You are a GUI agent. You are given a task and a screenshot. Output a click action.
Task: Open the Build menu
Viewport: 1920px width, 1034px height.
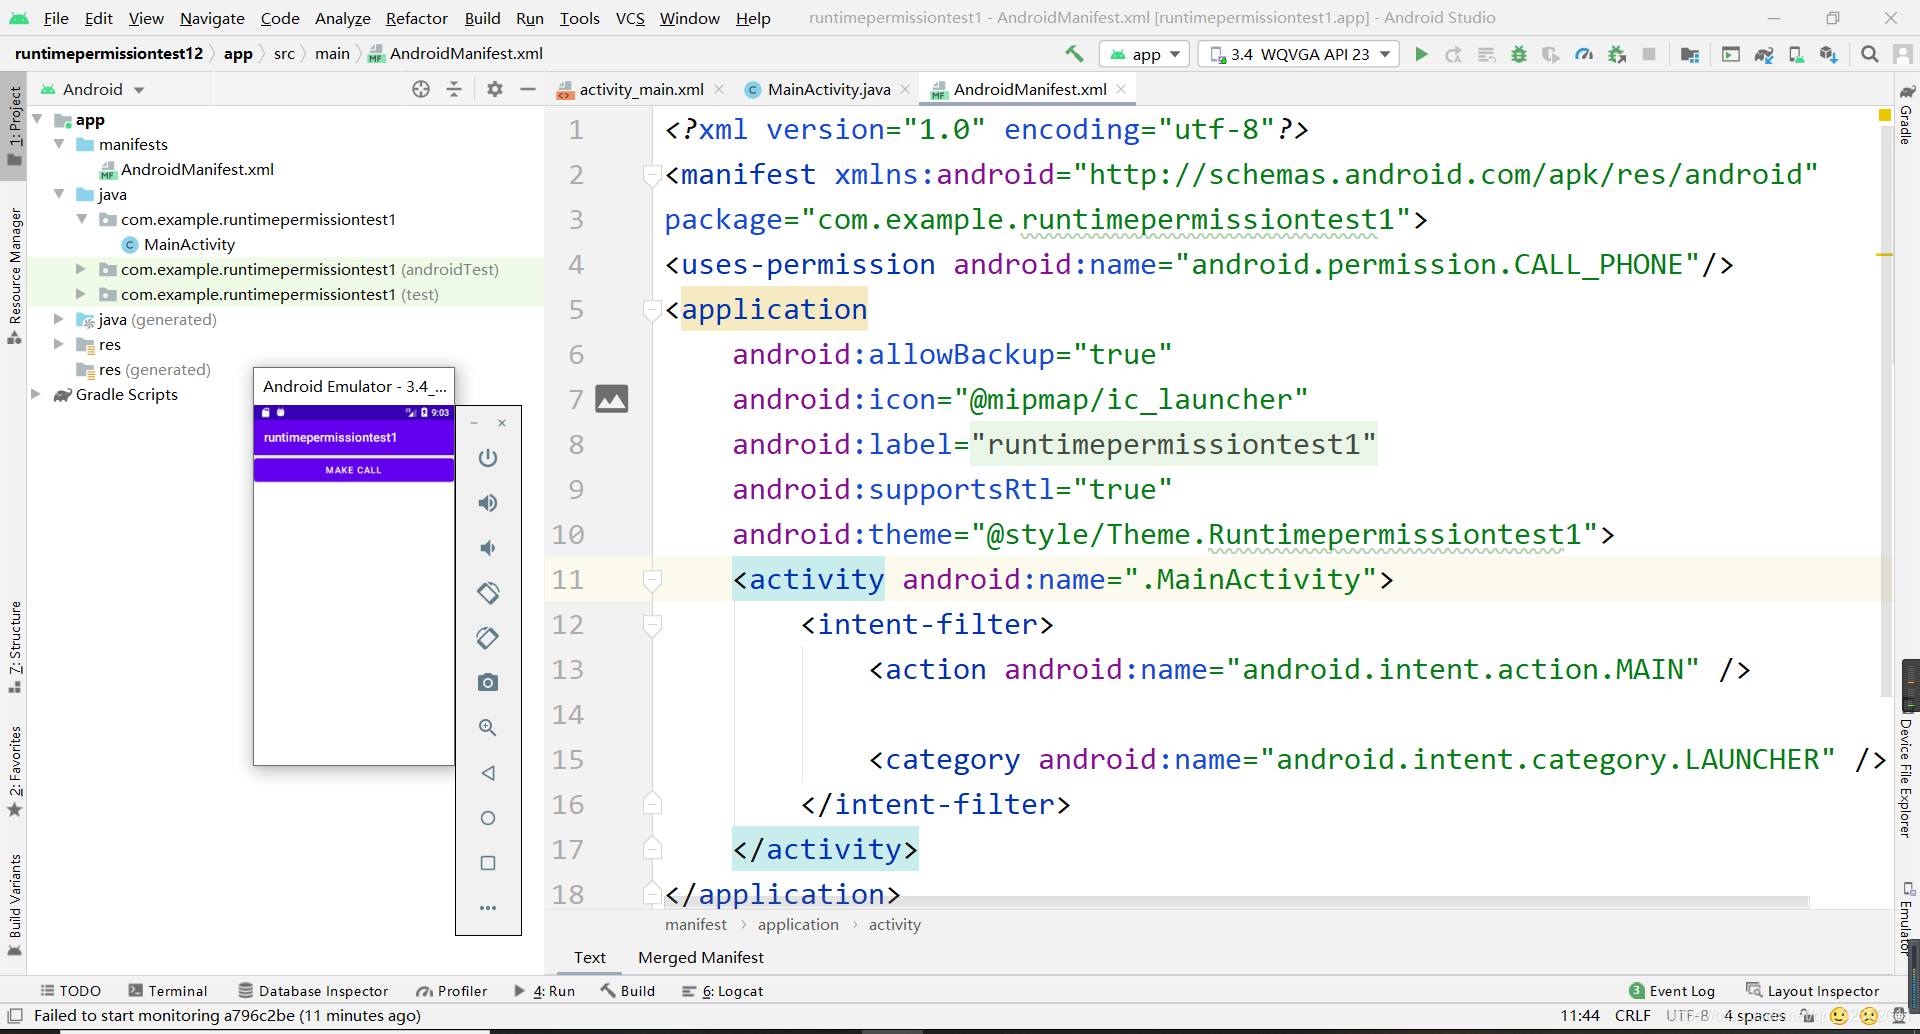pyautogui.click(x=482, y=18)
